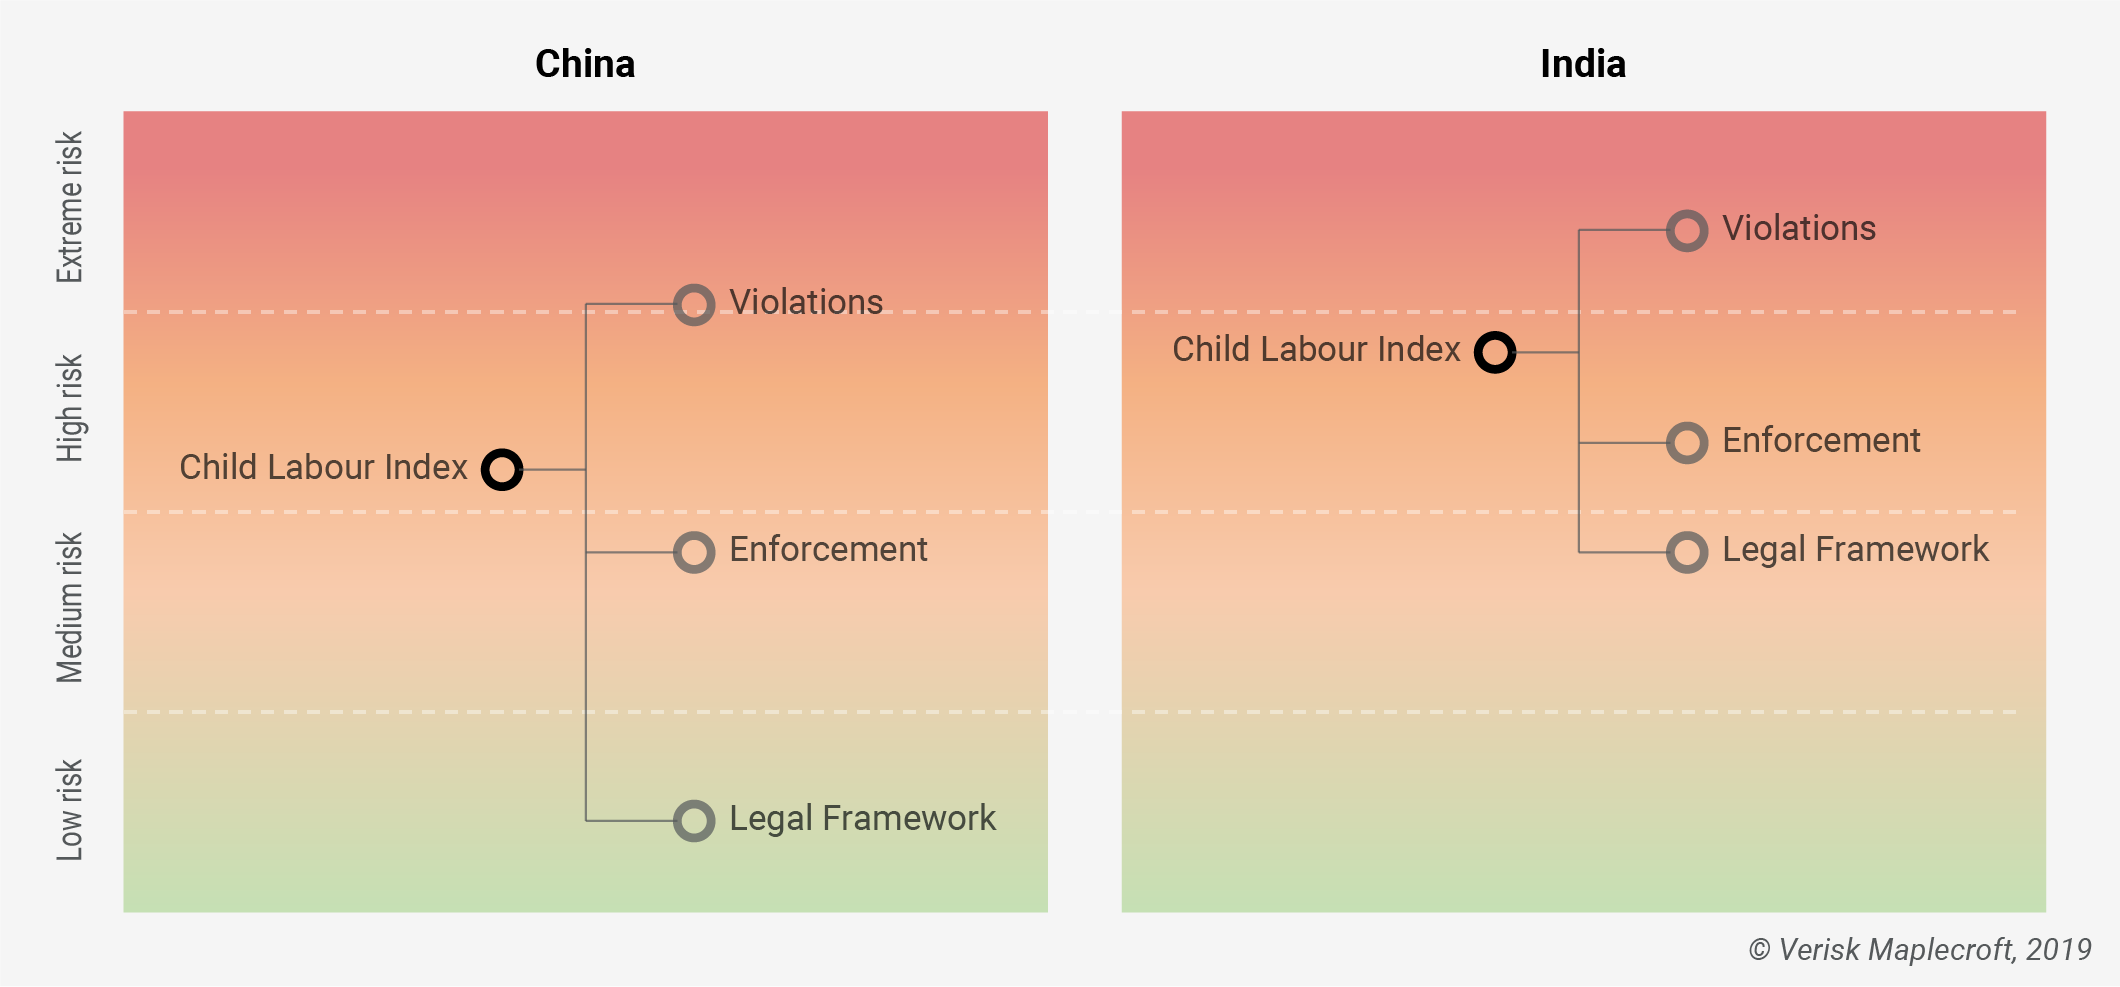Click China's Violations circle marker
Screen dimensions: 2120x987
(694, 305)
